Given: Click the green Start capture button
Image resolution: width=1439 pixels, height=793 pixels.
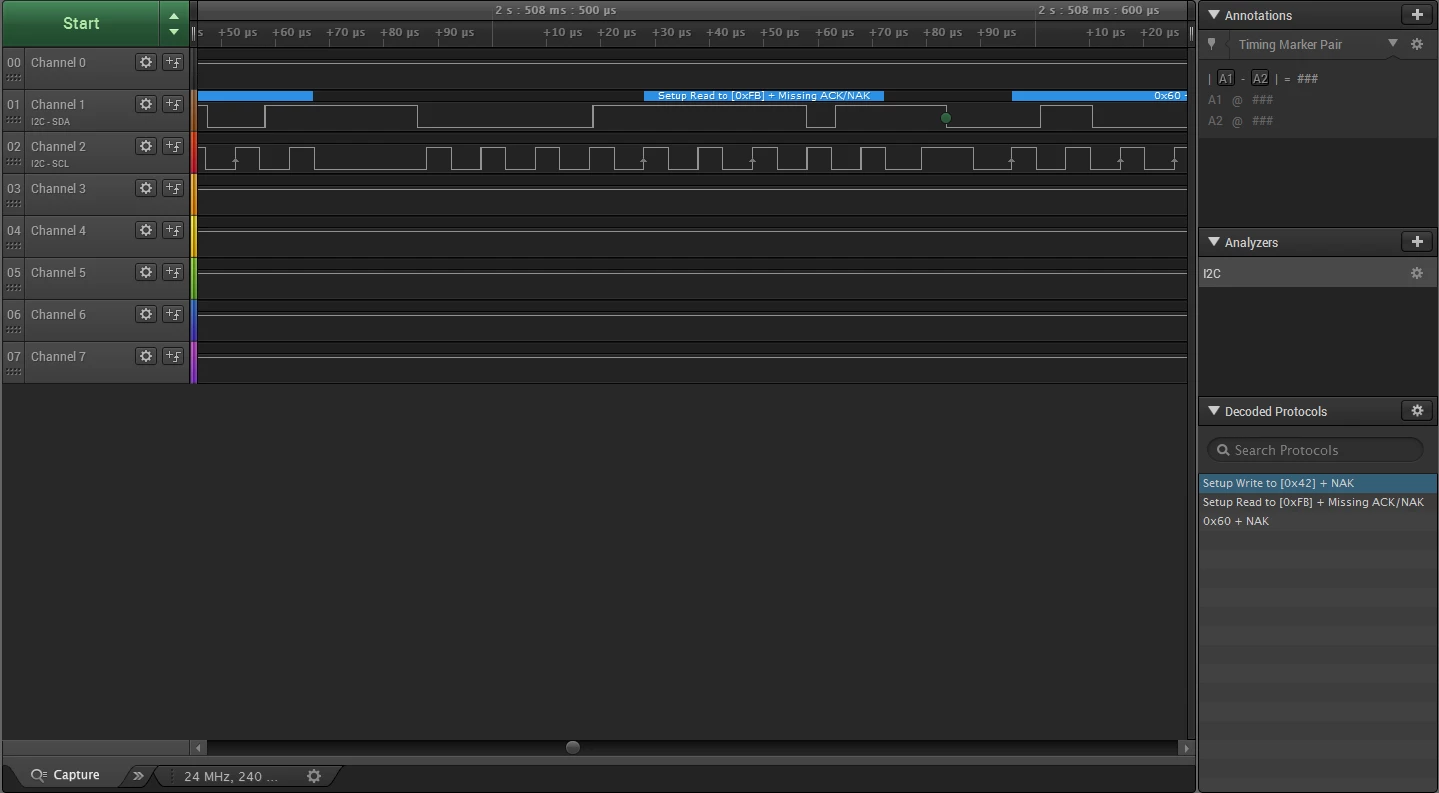Looking at the screenshot, I should tap(81, 23).
